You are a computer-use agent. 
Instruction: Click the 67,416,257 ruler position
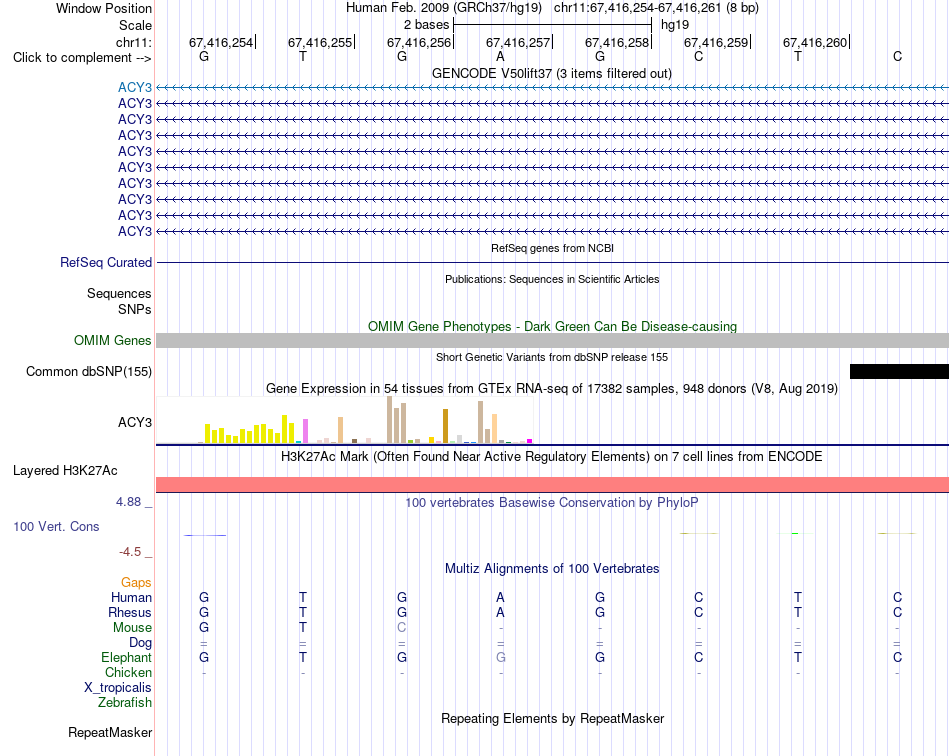pyautogui.click(x=518, y=42)
